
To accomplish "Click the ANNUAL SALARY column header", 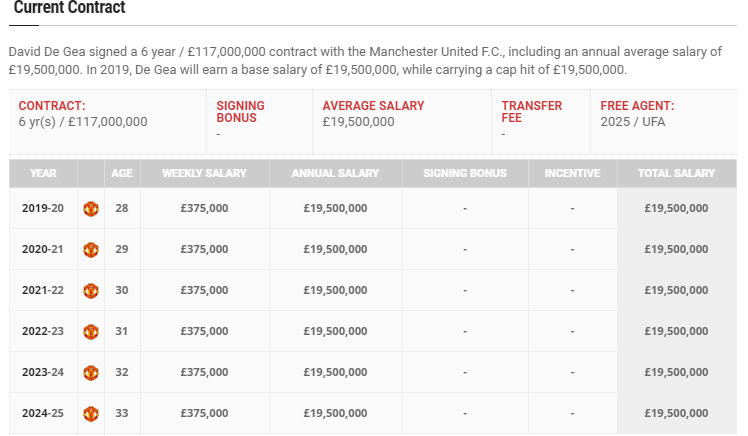I will 335,173.
